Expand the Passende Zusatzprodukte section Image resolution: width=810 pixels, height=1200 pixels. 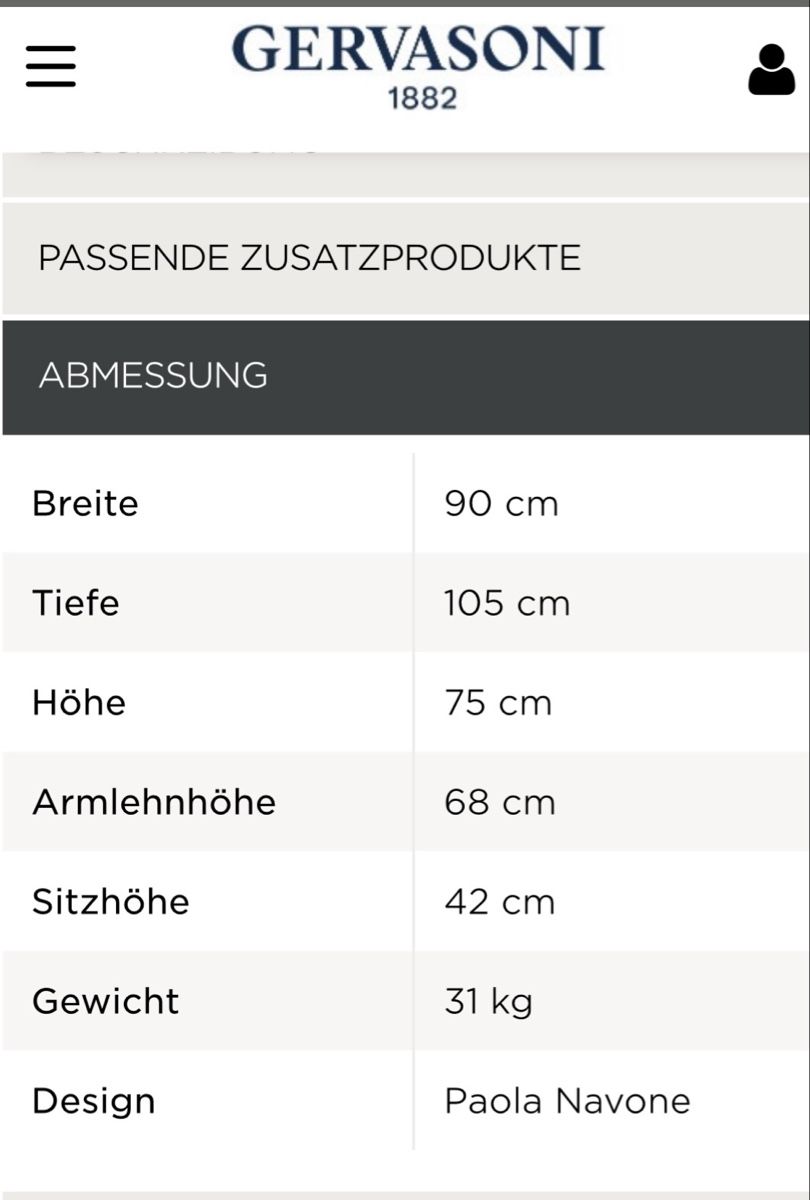pyautogui.click(x=405, y=258)
